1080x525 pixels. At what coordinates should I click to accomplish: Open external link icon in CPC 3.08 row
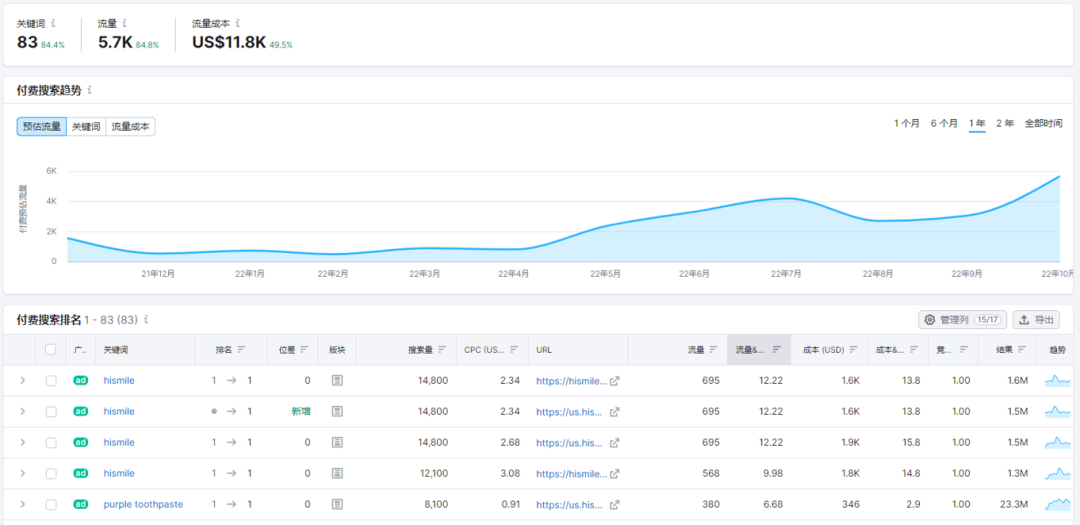(614, 473)
